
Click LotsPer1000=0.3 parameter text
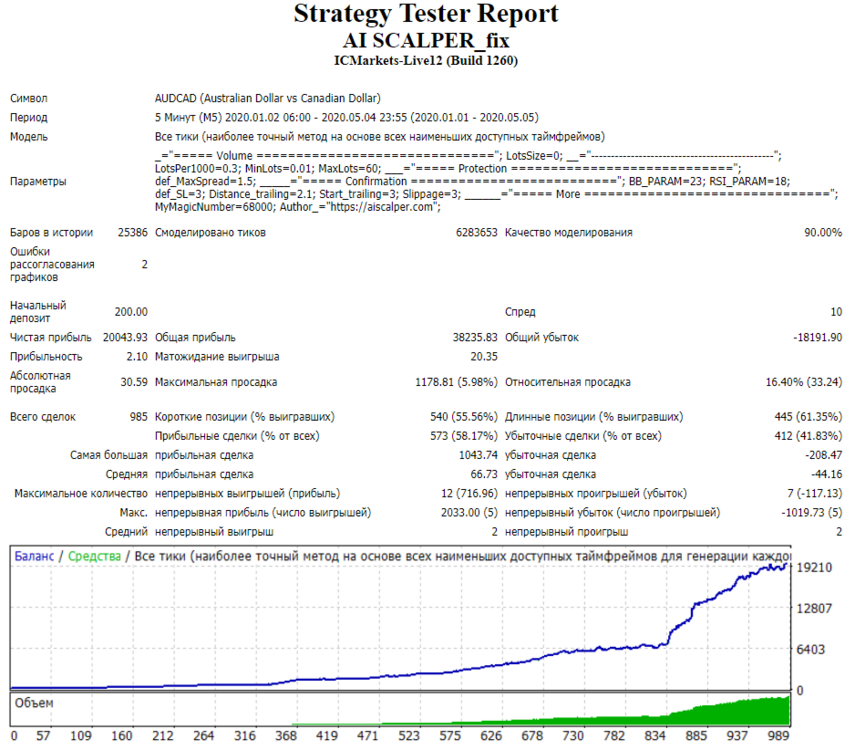196,169
